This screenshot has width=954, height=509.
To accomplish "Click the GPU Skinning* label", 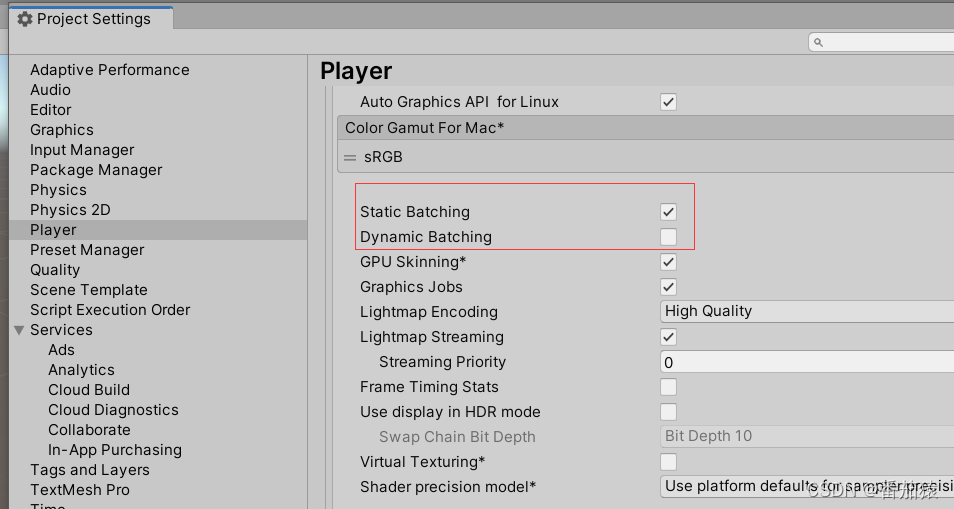I will click(x=413, y=262).
